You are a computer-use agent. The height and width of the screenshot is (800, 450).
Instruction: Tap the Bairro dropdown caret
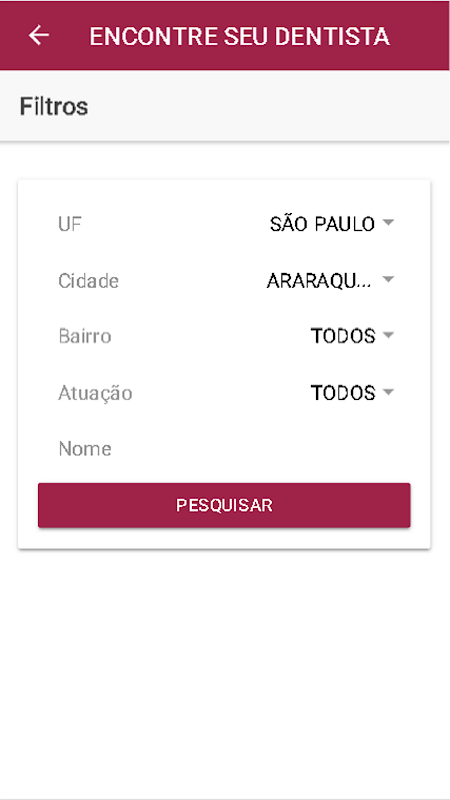pyautogui.click(x=388, y=336)
